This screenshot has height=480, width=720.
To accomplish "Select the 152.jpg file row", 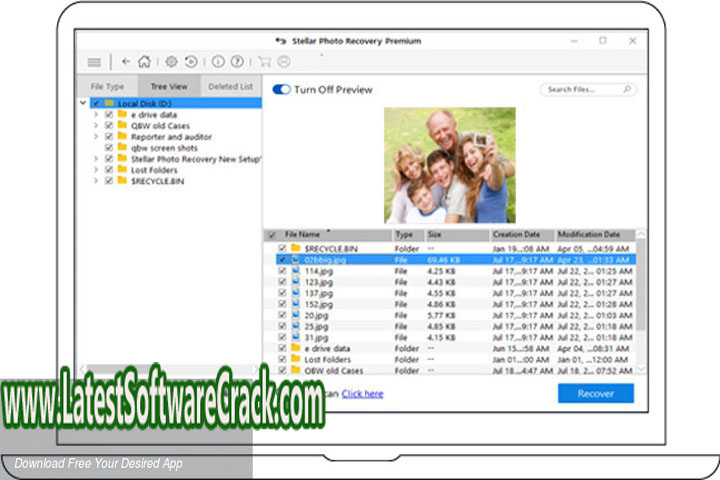I will 456,304.
